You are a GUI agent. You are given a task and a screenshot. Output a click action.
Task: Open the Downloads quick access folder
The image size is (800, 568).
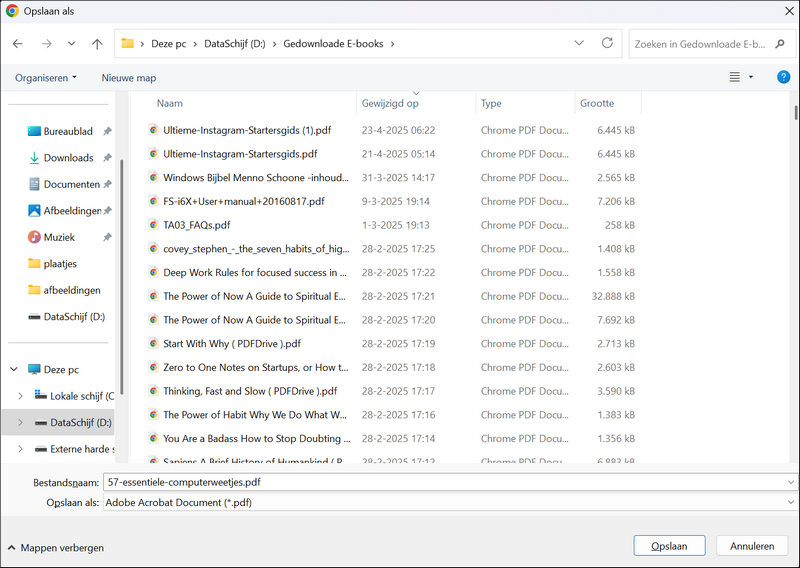click(x=68, y=158)
